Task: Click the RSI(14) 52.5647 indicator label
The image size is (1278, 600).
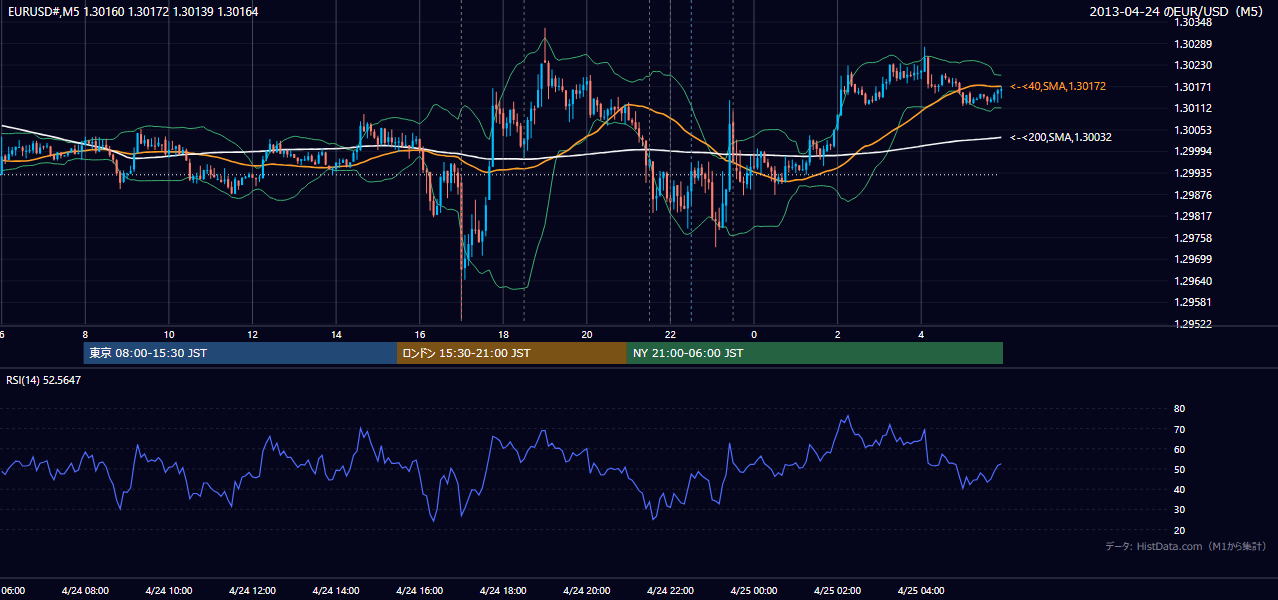Action: click(44, 380)
